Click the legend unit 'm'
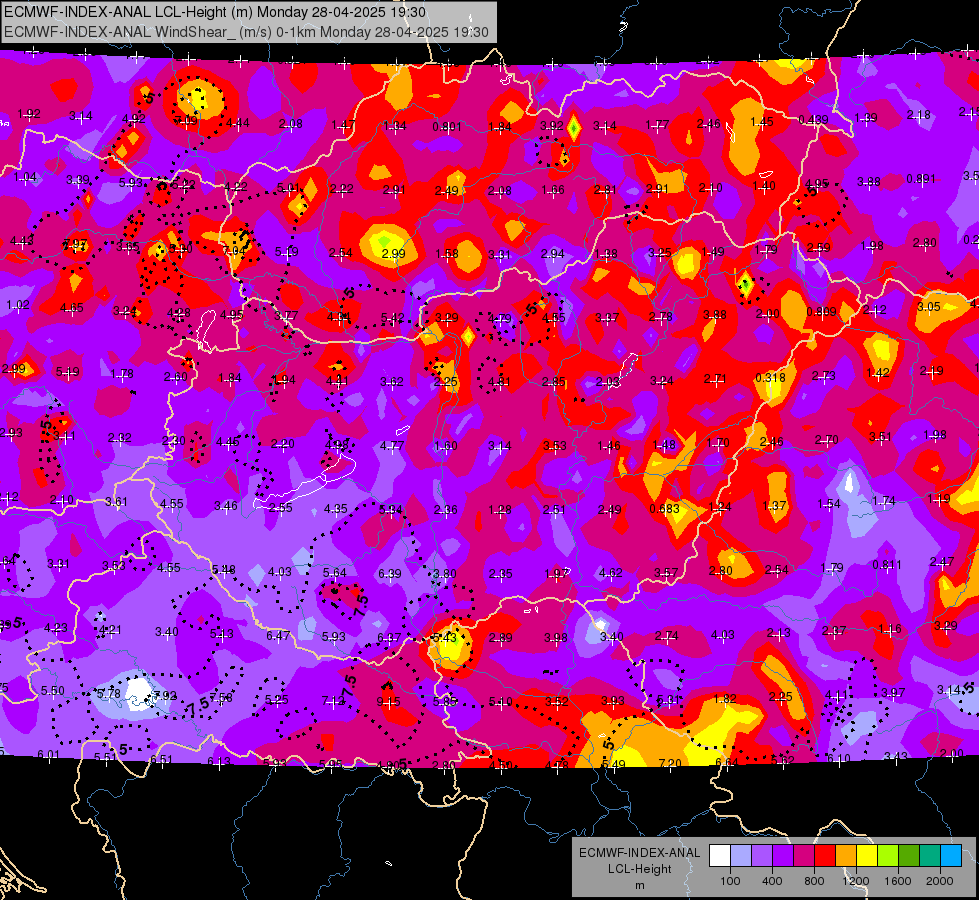The image size is (979, 900). [639, 886]
